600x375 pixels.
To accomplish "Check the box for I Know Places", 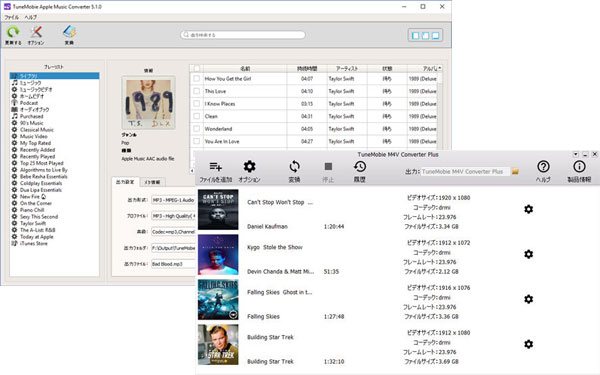I will point(197,104).
